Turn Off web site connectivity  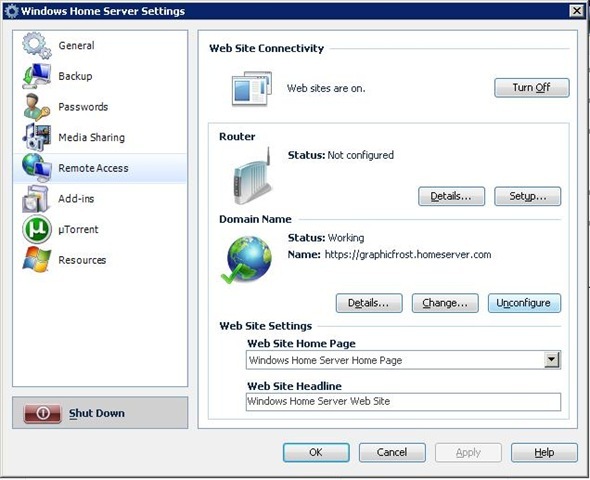pyautogui.click(x=531, y=88)
